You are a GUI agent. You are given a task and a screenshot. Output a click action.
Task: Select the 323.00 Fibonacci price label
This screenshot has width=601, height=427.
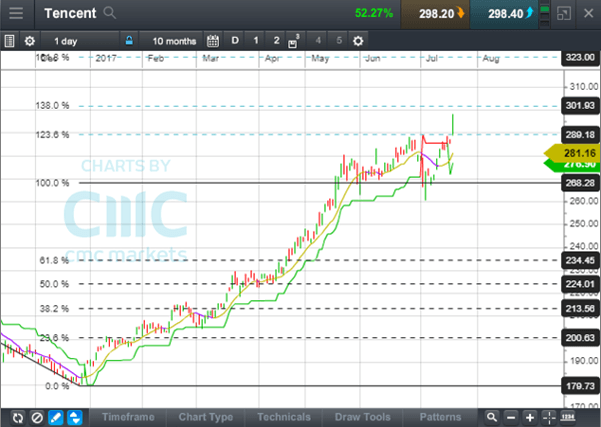point(580,57)
